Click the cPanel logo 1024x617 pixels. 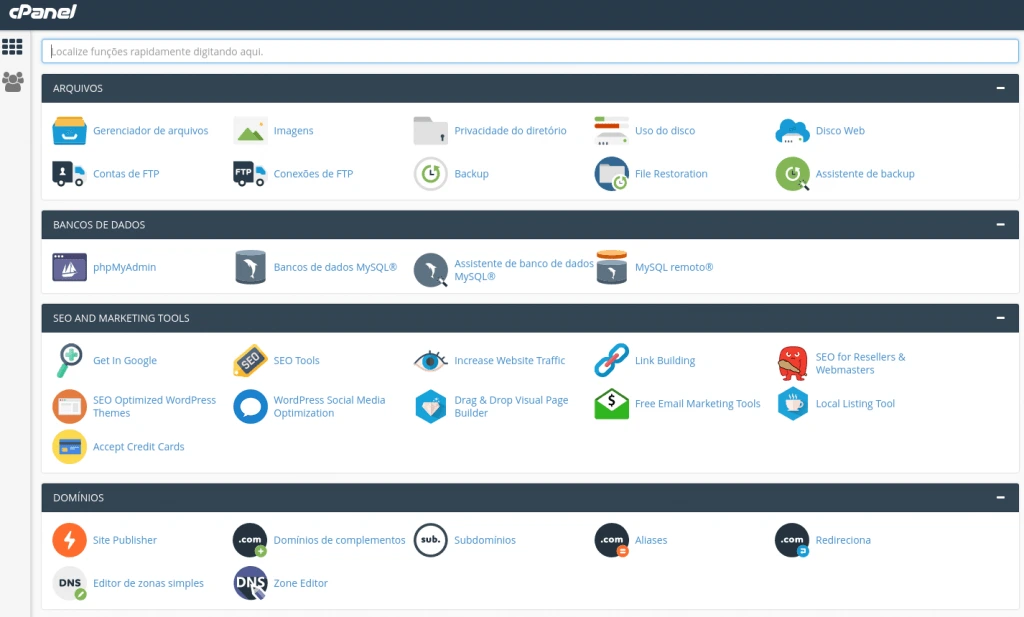(x=42, y=13)
